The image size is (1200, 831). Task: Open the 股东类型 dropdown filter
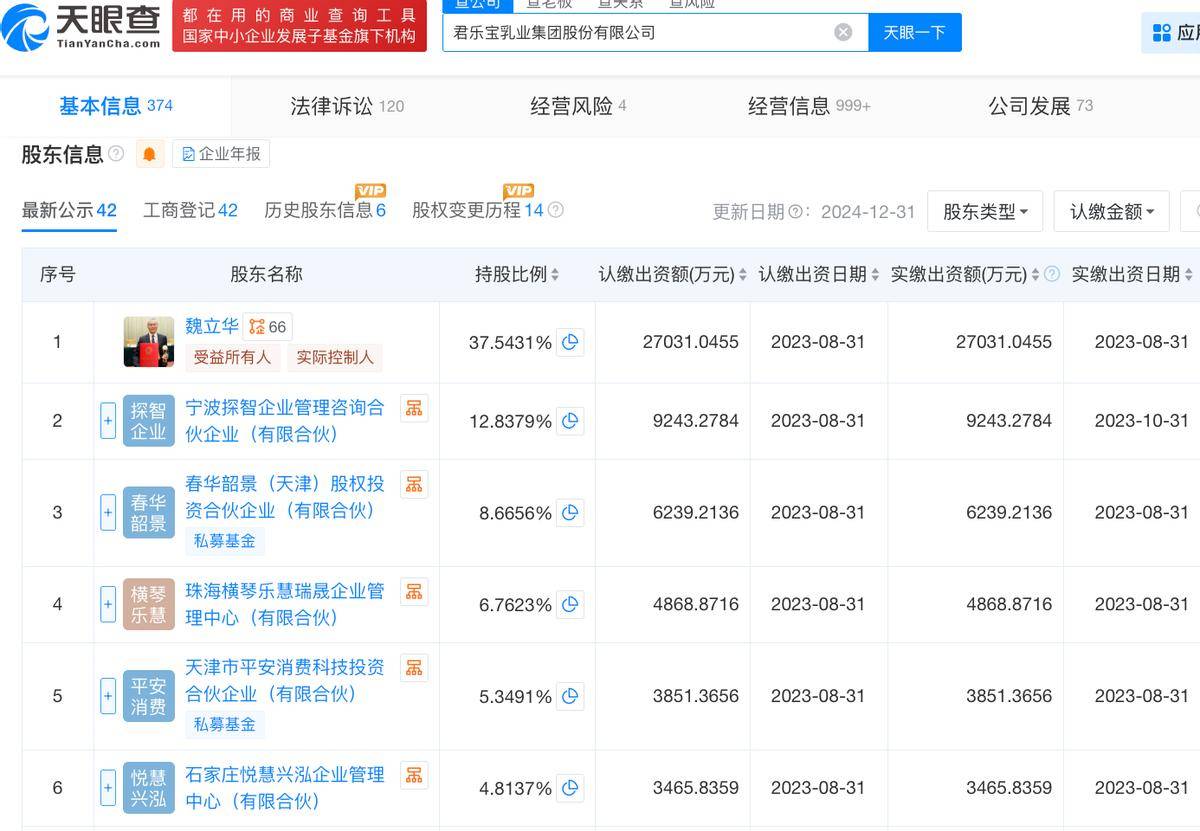(985, 212)
